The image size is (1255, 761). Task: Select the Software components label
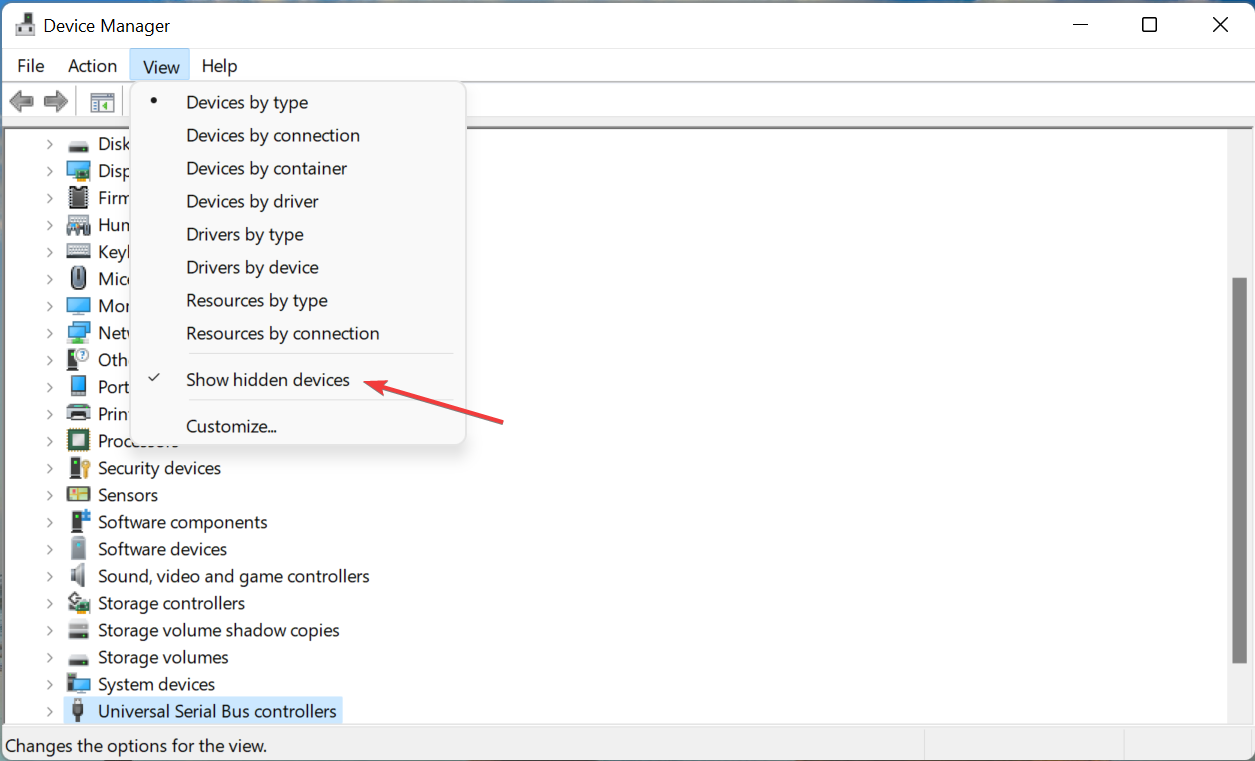coord(183,522)
